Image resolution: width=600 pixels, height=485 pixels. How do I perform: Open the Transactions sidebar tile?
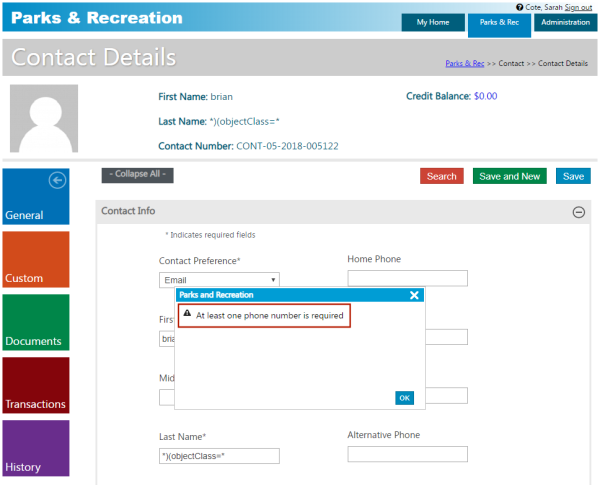tap(36, 386)
